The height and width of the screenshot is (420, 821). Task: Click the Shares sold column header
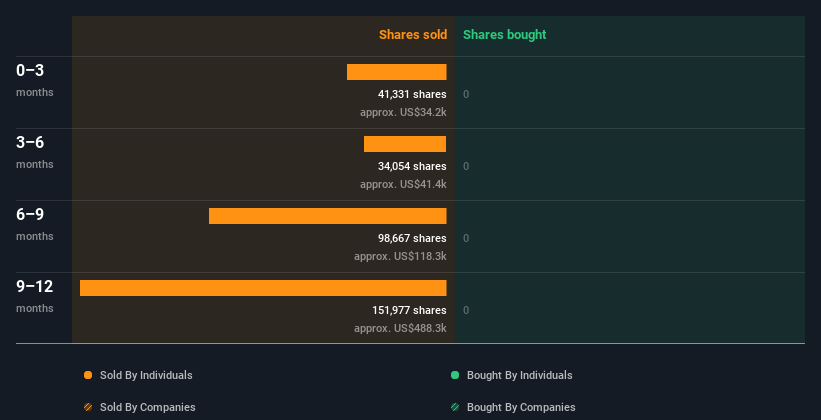point(413,35)
